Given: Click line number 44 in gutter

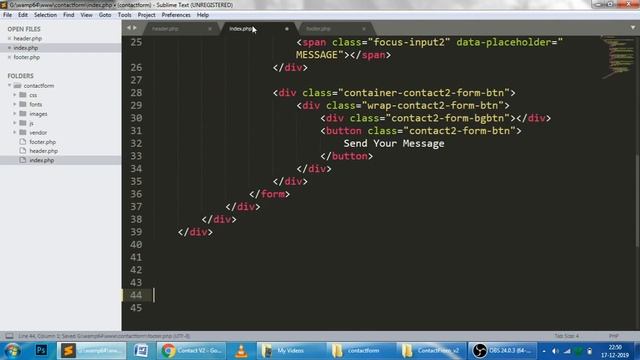Looking at the screenshot, I should pyautogui.click(x=136, y=295).
